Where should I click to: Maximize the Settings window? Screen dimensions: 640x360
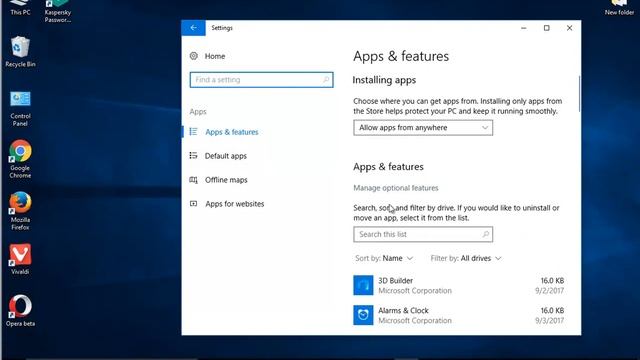(x=547, y=28)
